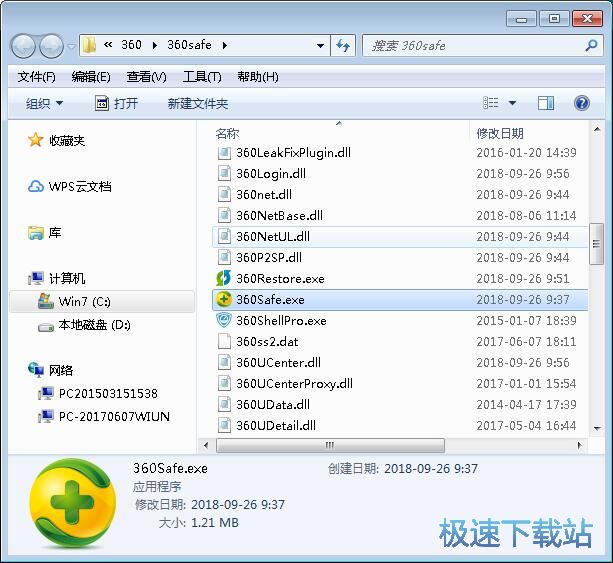Select file 360P2SP.dll

[269, 258]
